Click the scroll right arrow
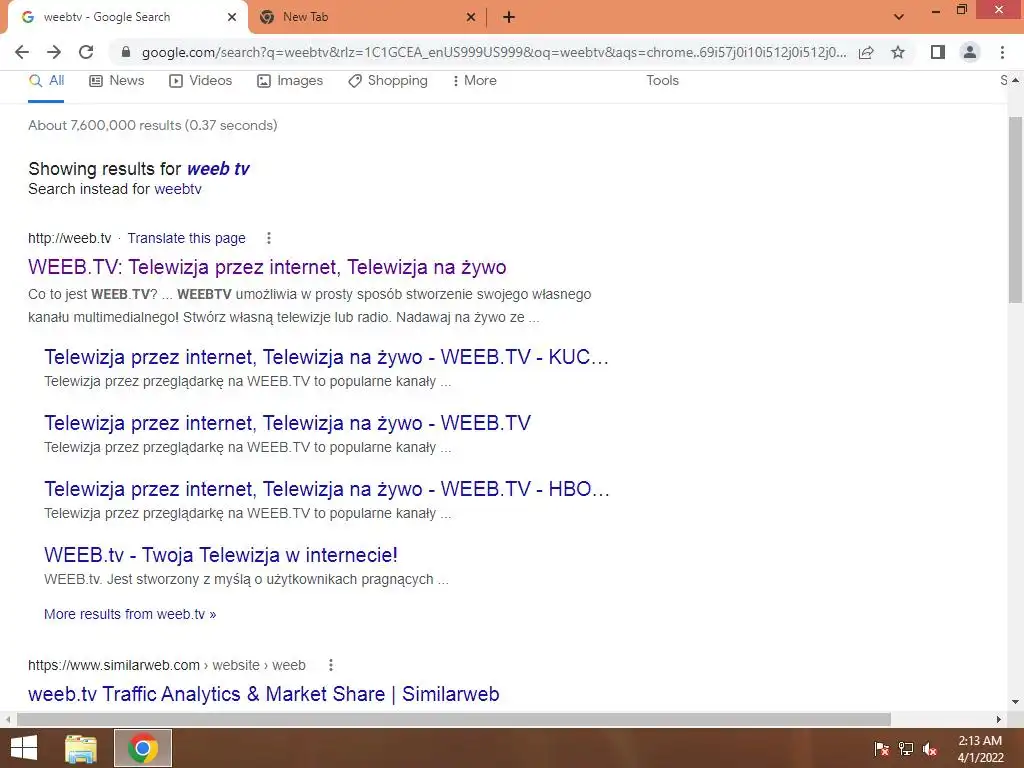 [999, 719]
